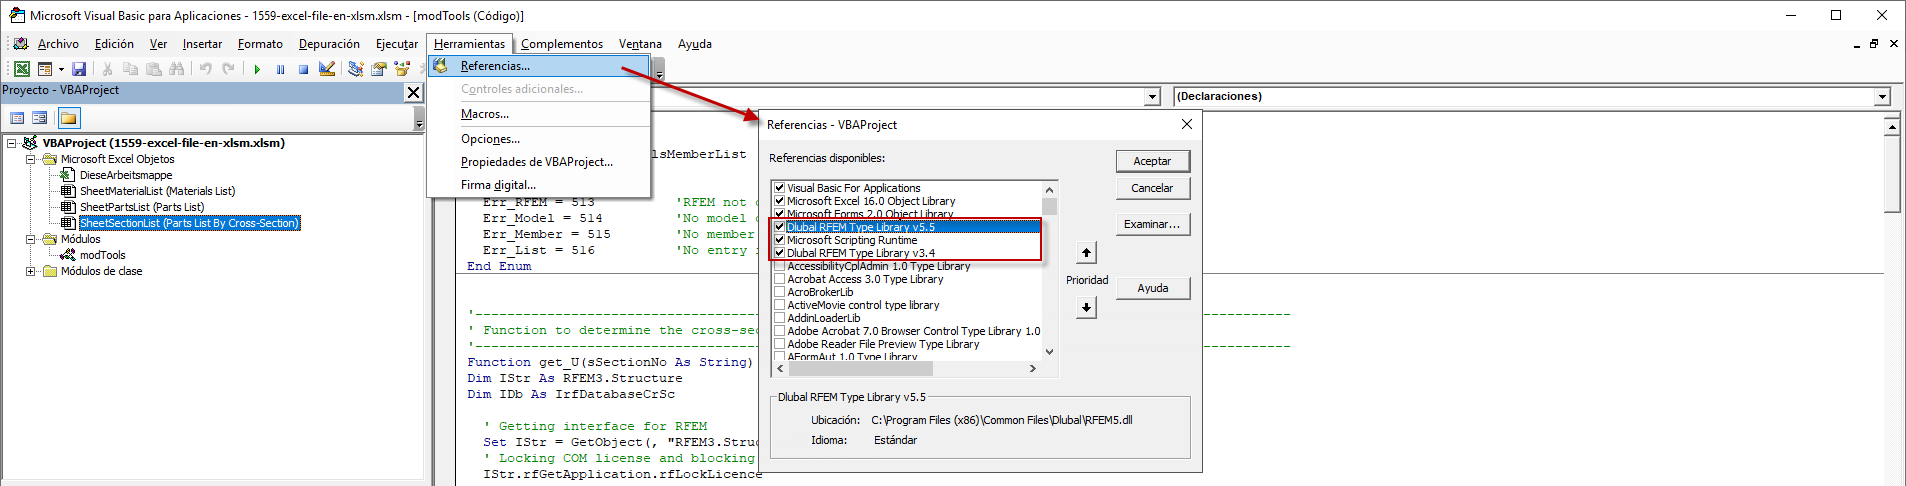Image resolution: width=1906 pixels, height=486 pixels.
Task: Click Aceptar in Referencias dialog
Action: [1152, 161]
